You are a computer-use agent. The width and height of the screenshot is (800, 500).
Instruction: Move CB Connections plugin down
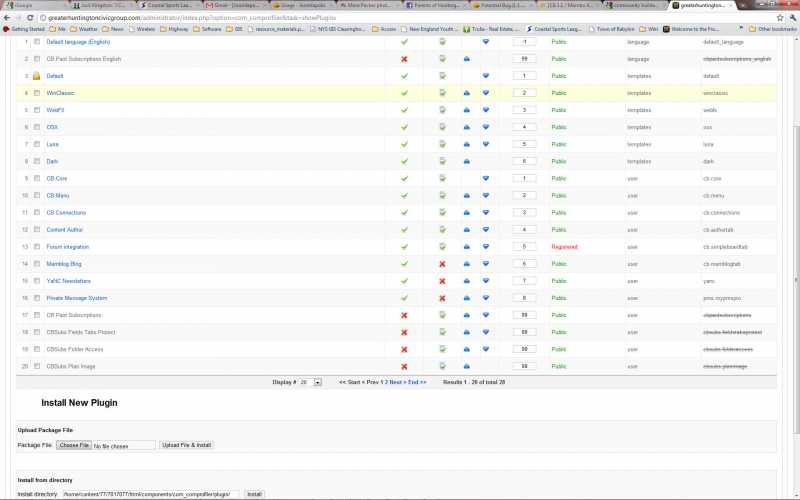[486, 213]
